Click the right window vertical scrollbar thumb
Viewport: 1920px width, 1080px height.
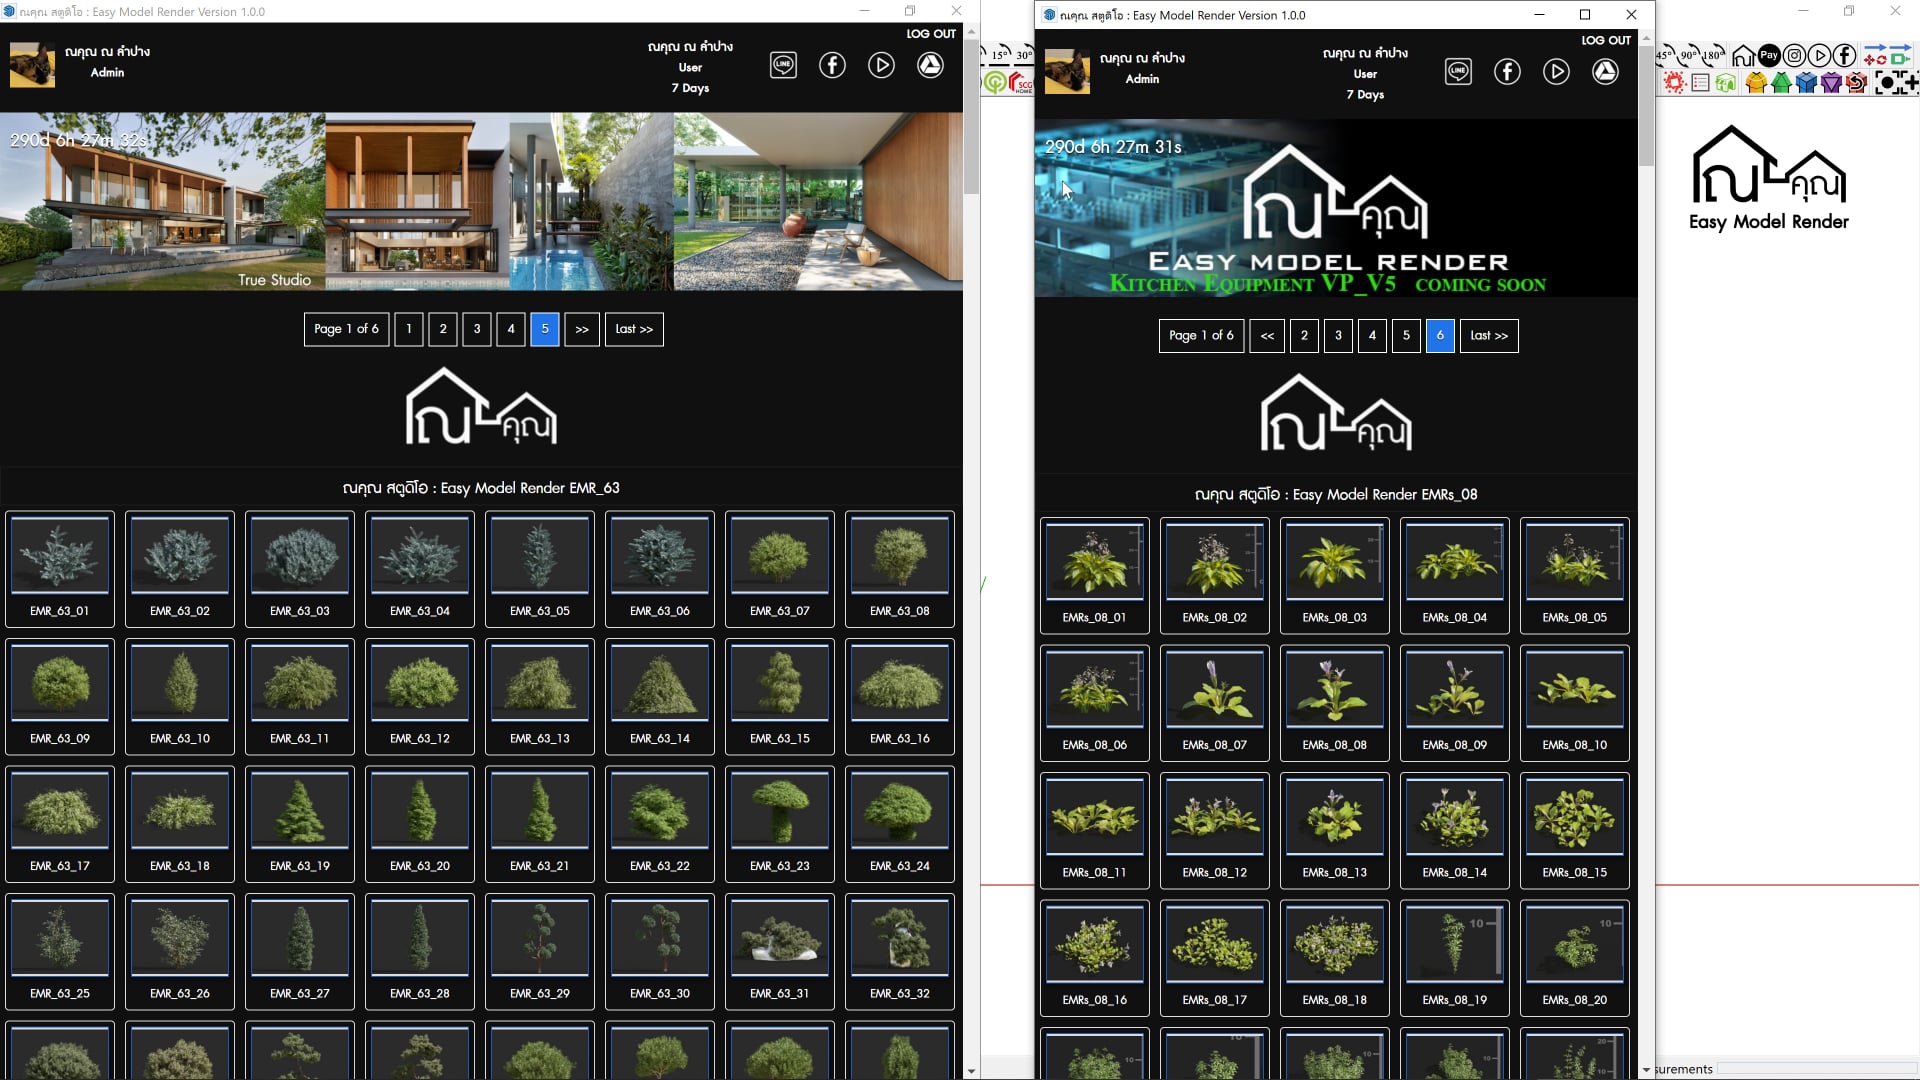tap(1646, 107)
